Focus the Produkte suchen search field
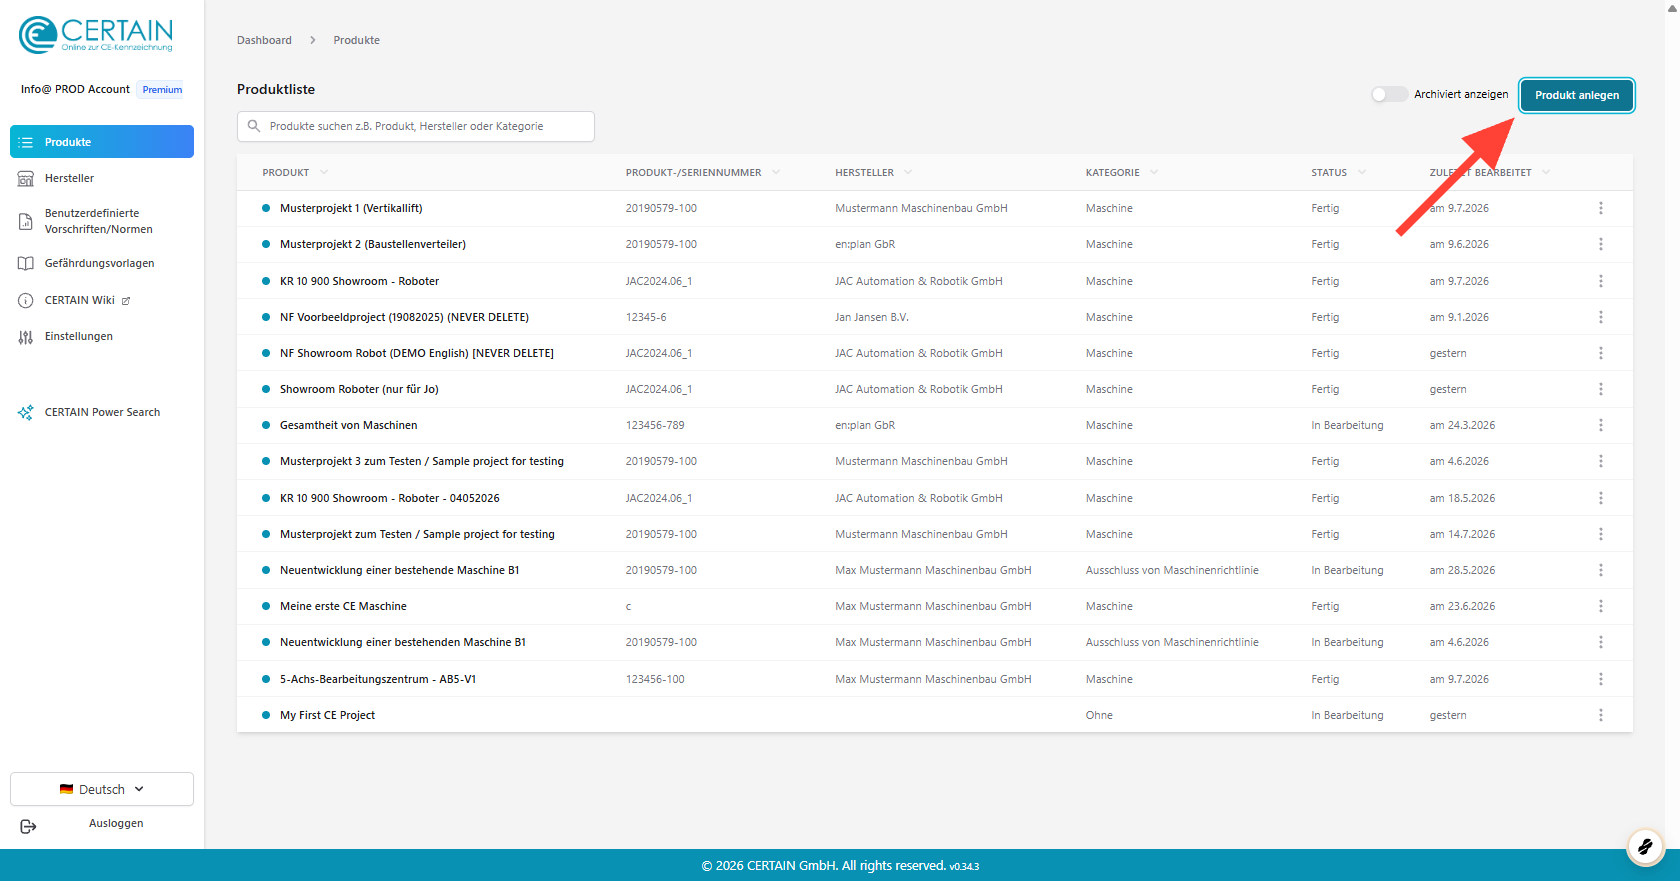The height and width of the screenshot is (881, 1680). coord(416,126)
